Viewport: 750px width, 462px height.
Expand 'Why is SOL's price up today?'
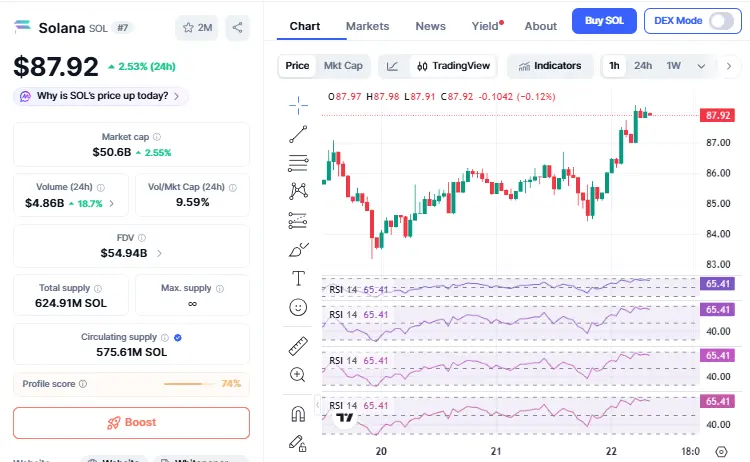(x=100, y=96)
